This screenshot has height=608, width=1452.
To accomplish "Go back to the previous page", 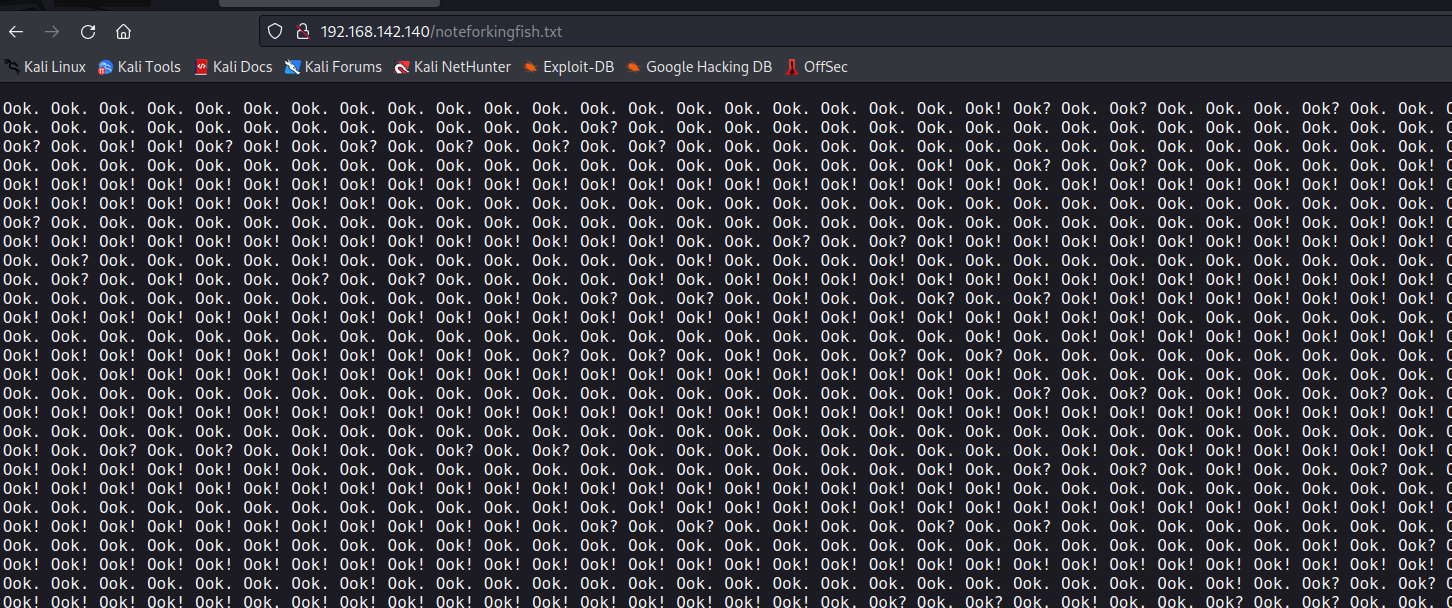I will pos(16,31).
